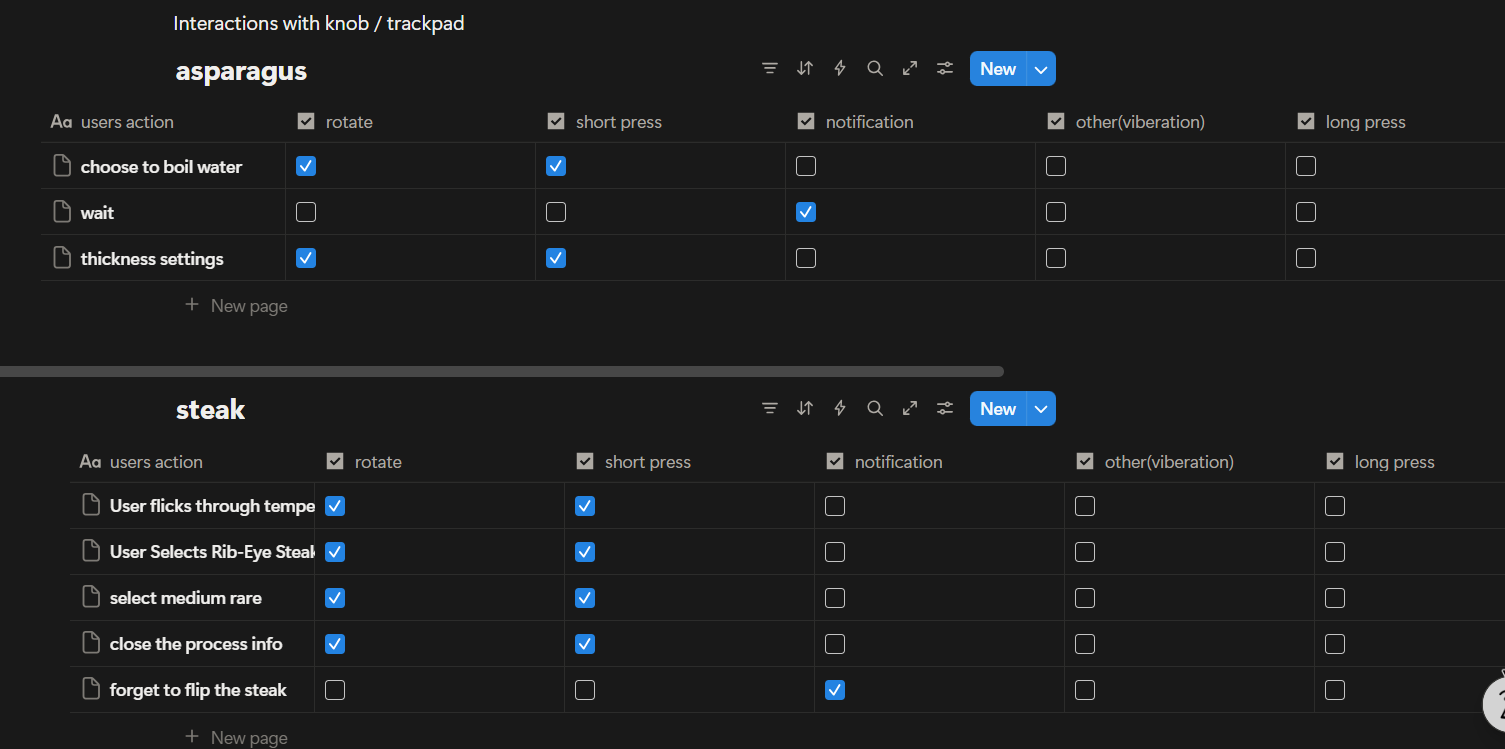Viewport: 1505px width, 749px height.
Task: Open automations lightning icon in asparagus toolbar
Action: [840, 69]
